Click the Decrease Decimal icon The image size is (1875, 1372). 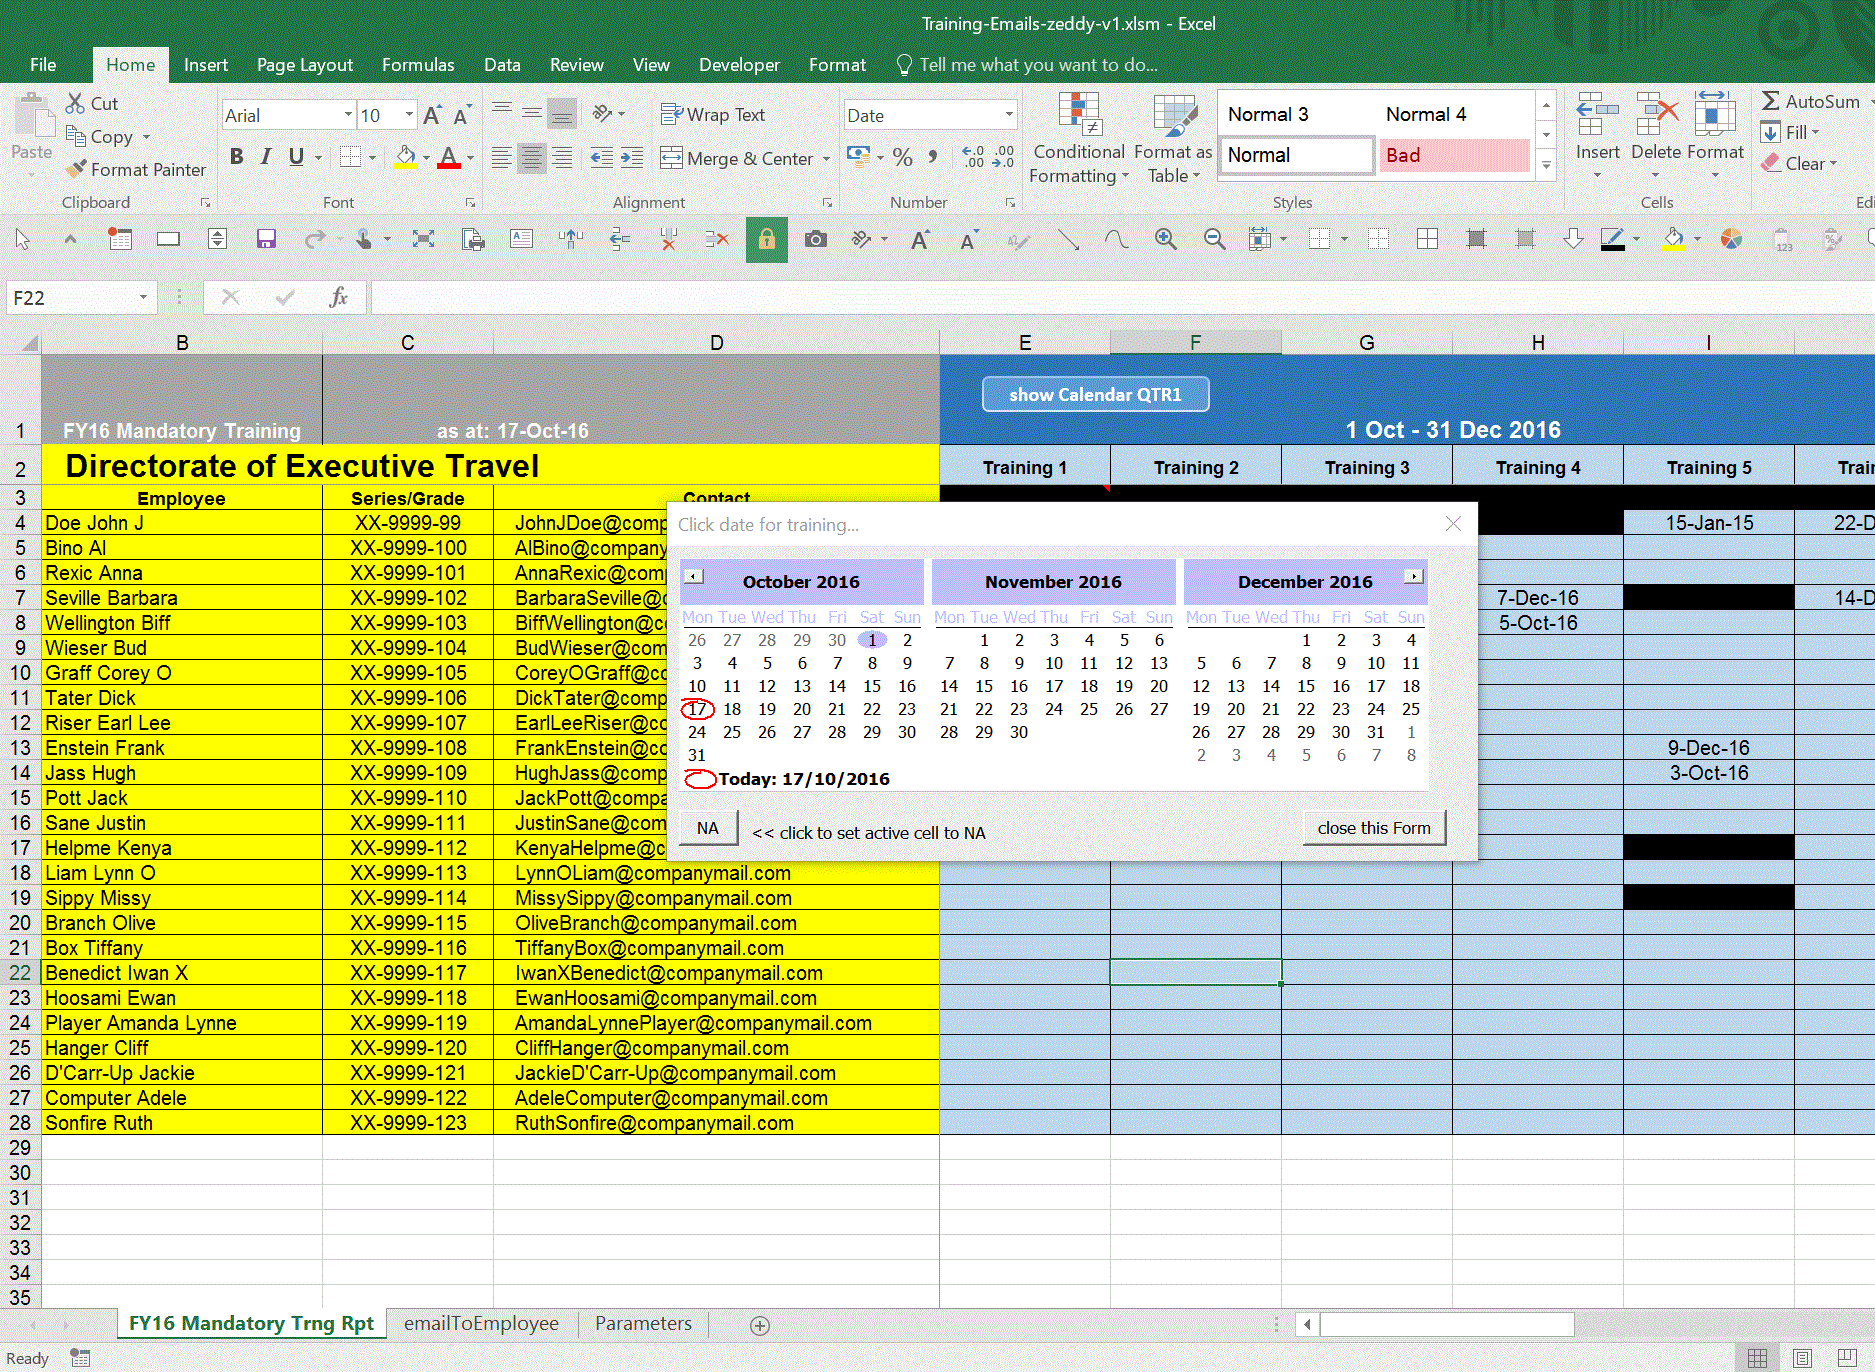(x=1003, y=157)
